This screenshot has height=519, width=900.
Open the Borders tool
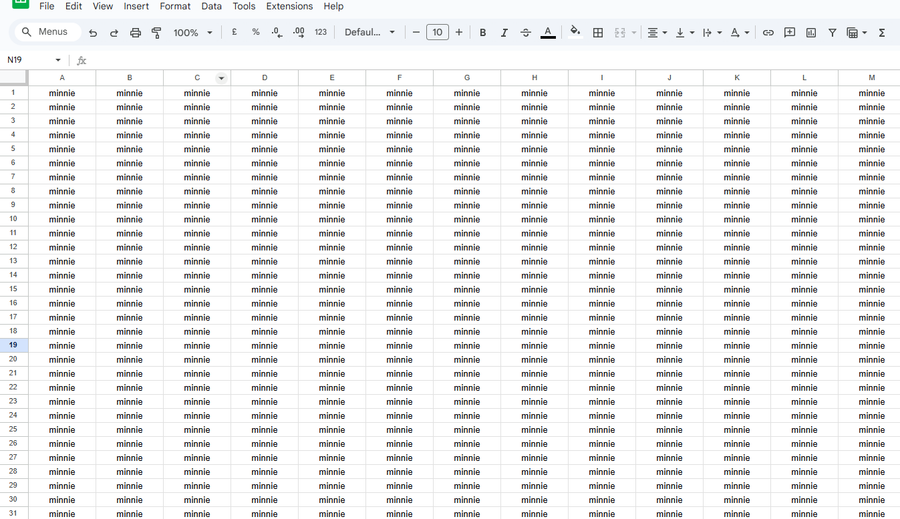pos(598,33)
